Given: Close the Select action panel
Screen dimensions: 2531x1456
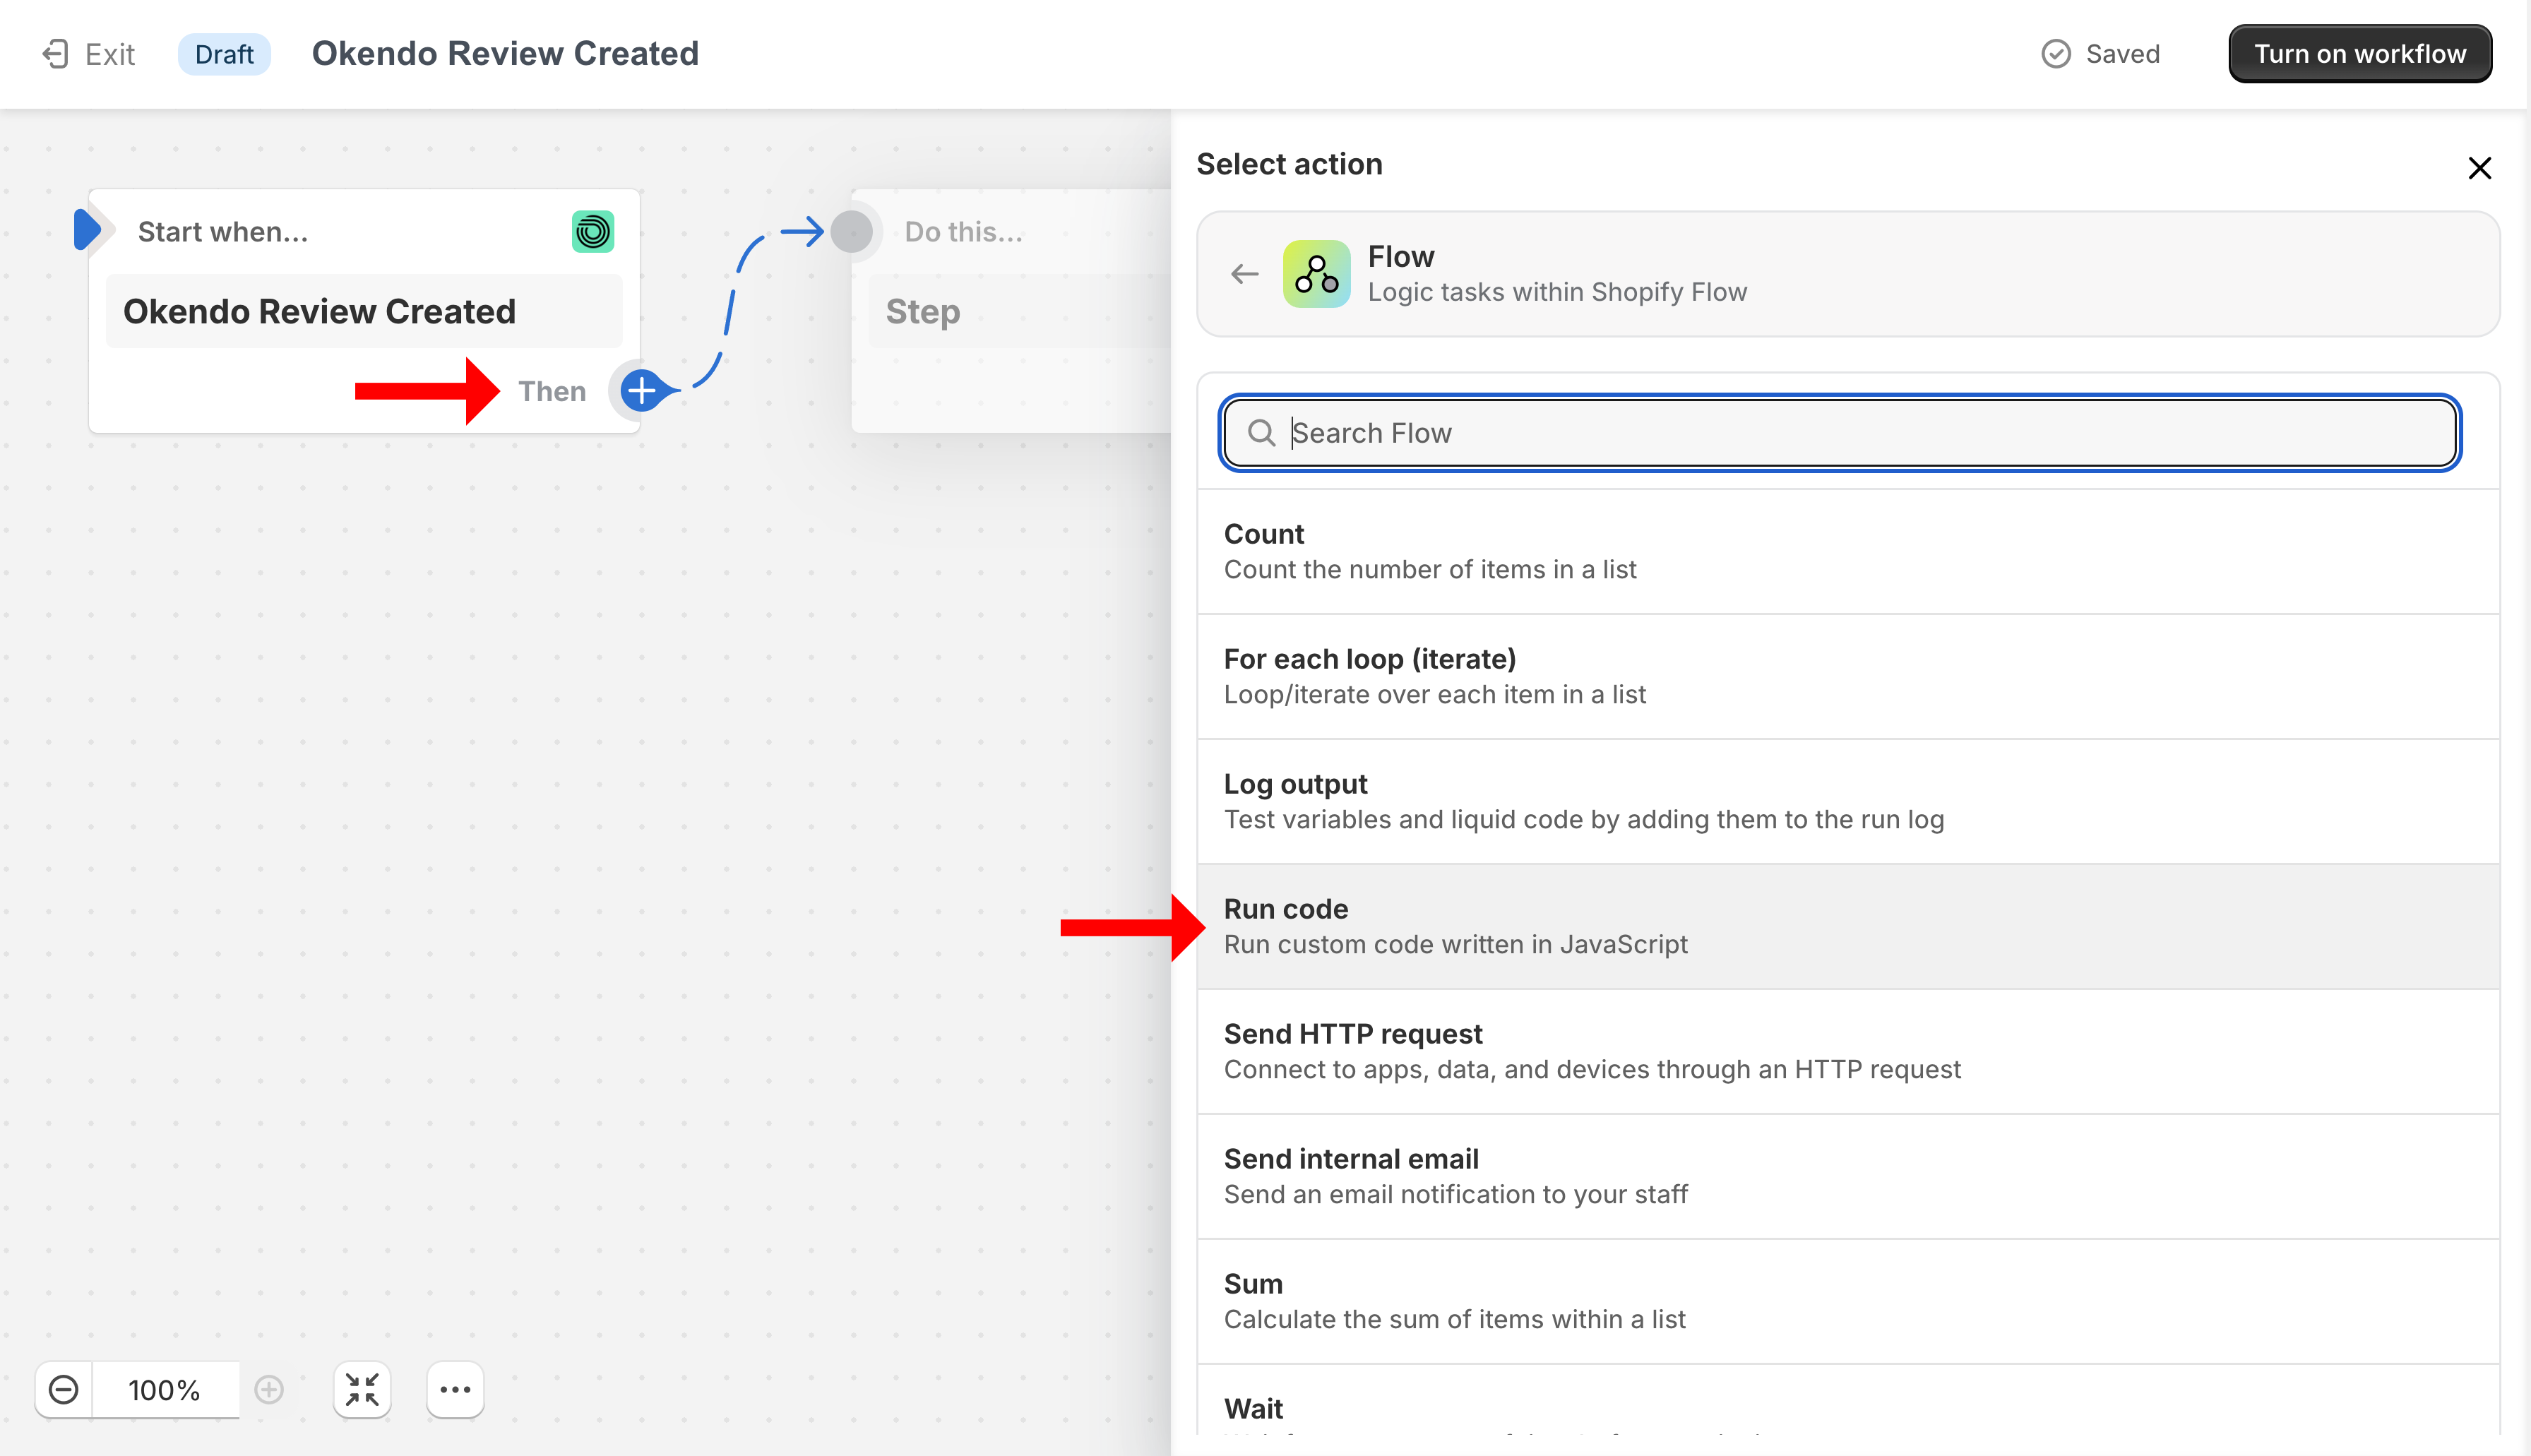Looking at the screenshot, I should [x=2479, y=168].
